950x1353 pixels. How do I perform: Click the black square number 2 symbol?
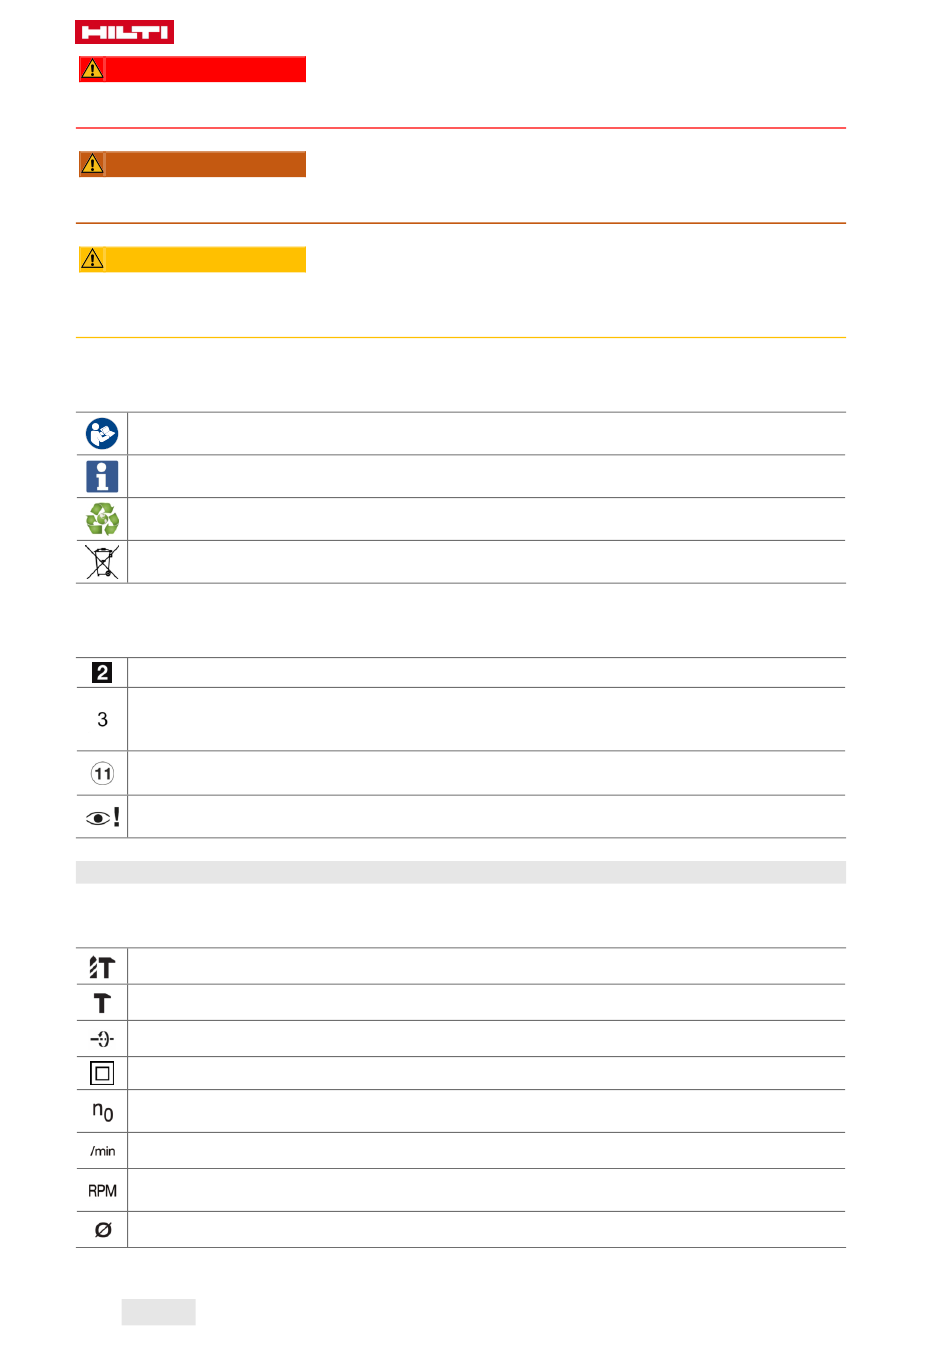pyautogui.click(x=102, y=673)
